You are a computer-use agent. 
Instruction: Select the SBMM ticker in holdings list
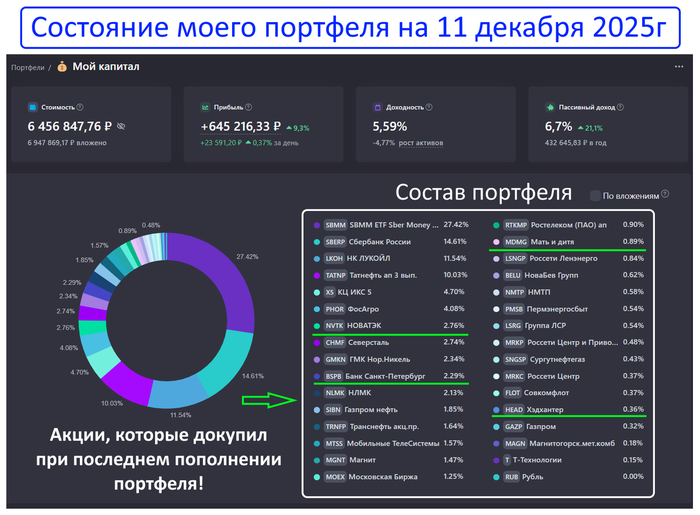tap(335, 225)
